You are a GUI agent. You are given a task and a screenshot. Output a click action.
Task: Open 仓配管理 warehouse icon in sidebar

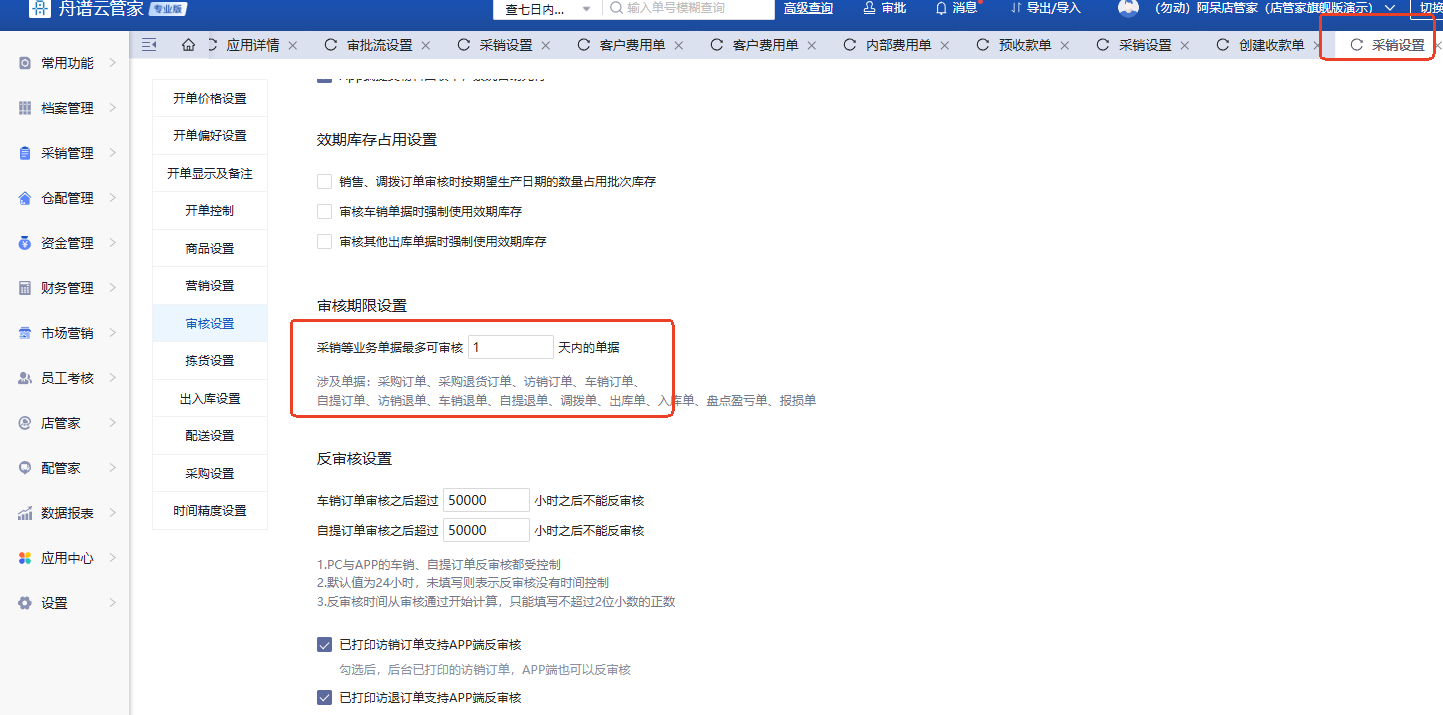(25, 198)
